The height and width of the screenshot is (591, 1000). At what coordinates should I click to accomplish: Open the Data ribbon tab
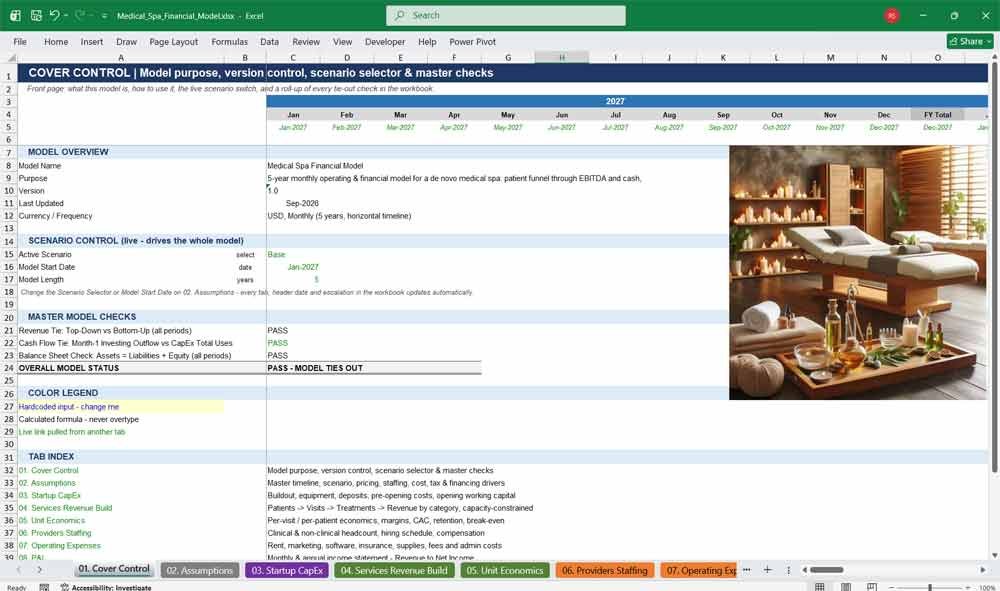coord(269,41)
